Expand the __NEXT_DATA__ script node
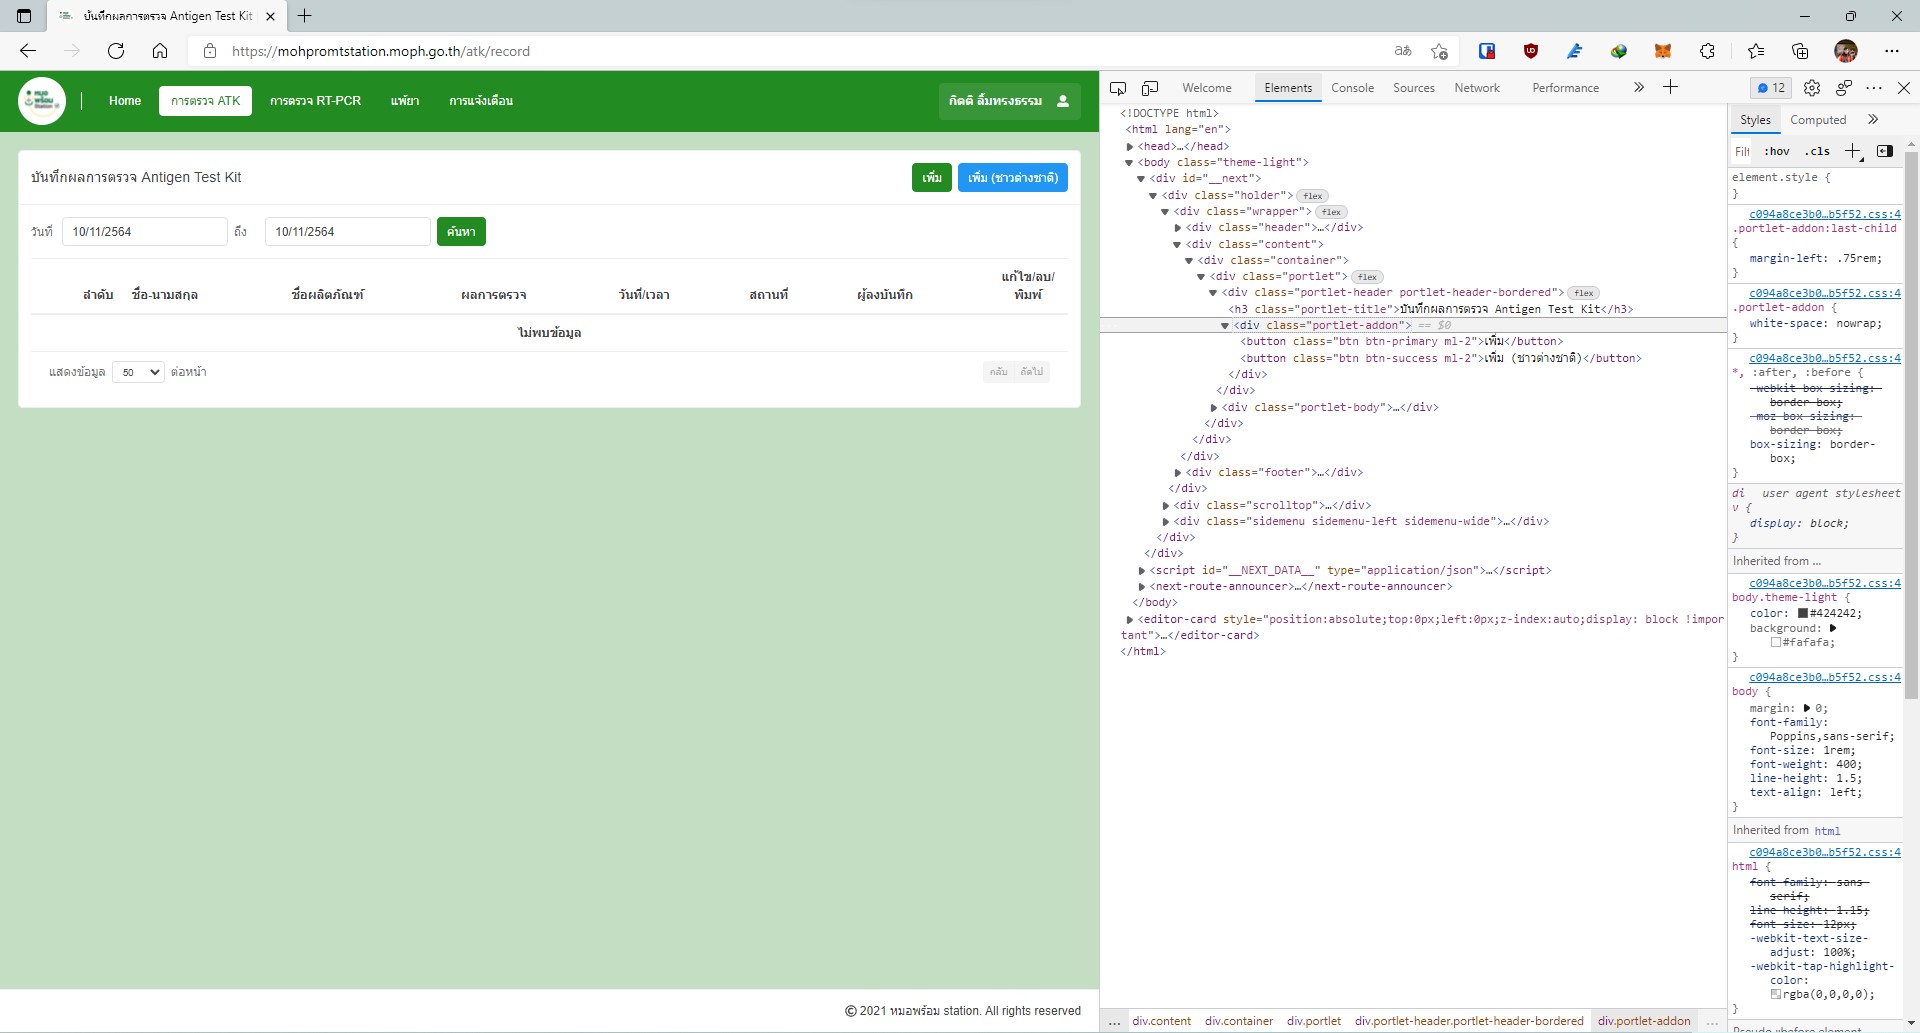Viewport: 1920px width, 1033px height. (x=1142, y=571)
